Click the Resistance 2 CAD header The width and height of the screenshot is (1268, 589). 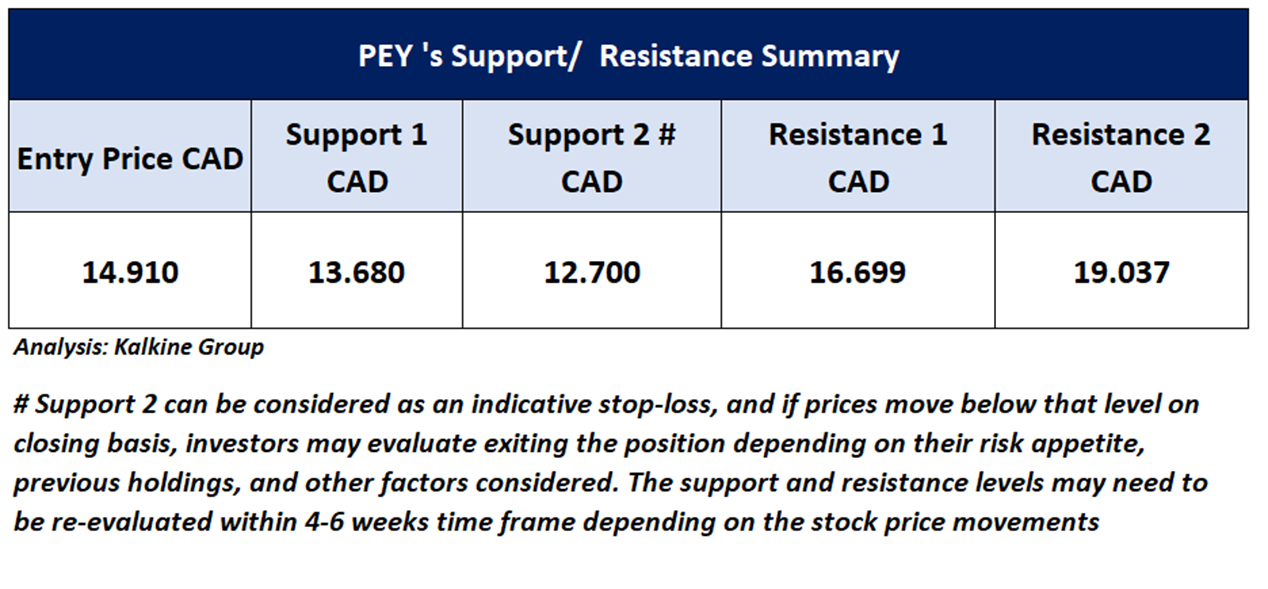click(x=1121, y=156)
